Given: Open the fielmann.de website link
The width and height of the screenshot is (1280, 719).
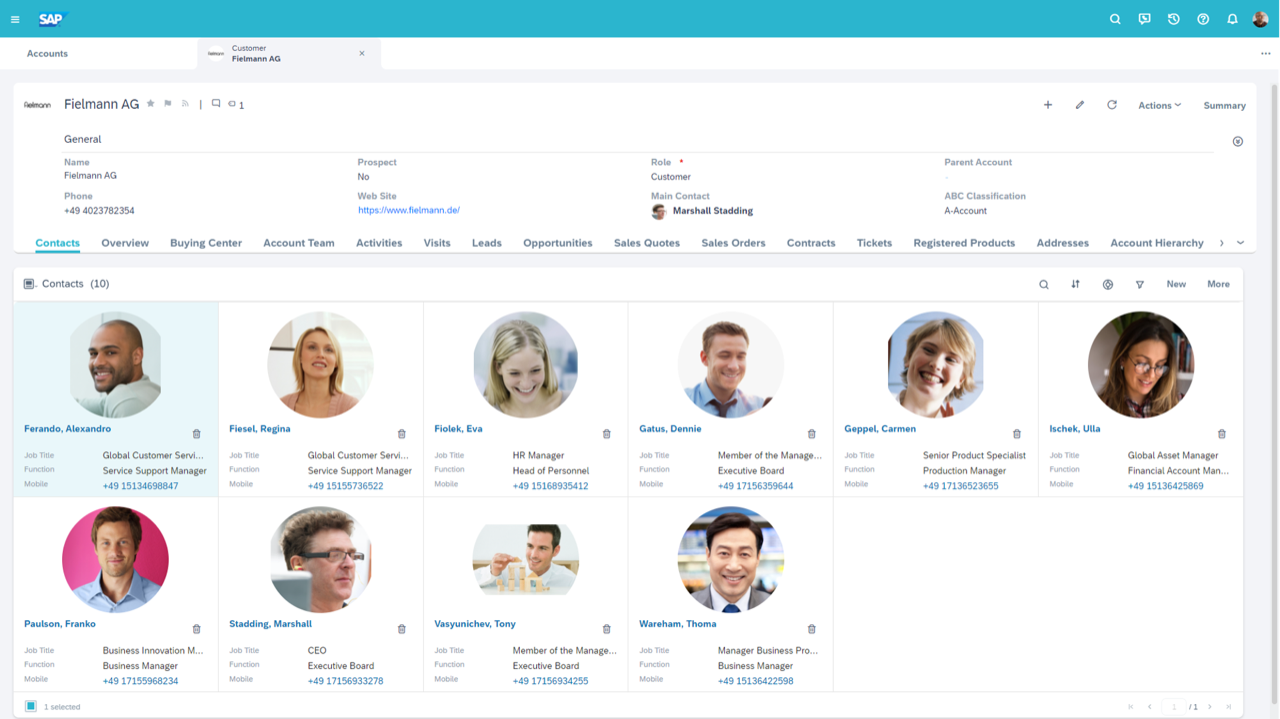Looking at the screenshot, I should pos(409,211).
